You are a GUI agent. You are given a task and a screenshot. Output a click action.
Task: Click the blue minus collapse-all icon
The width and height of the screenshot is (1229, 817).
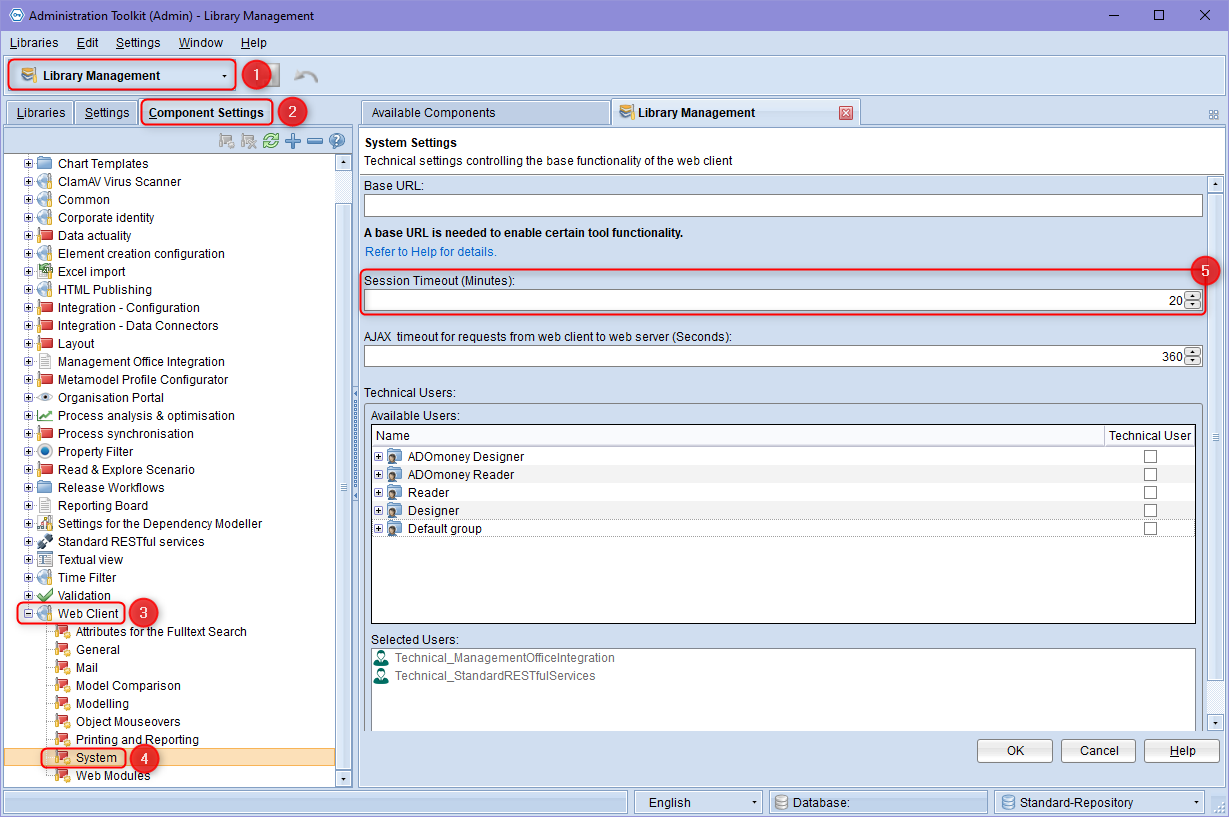click(x=315, y=141)
